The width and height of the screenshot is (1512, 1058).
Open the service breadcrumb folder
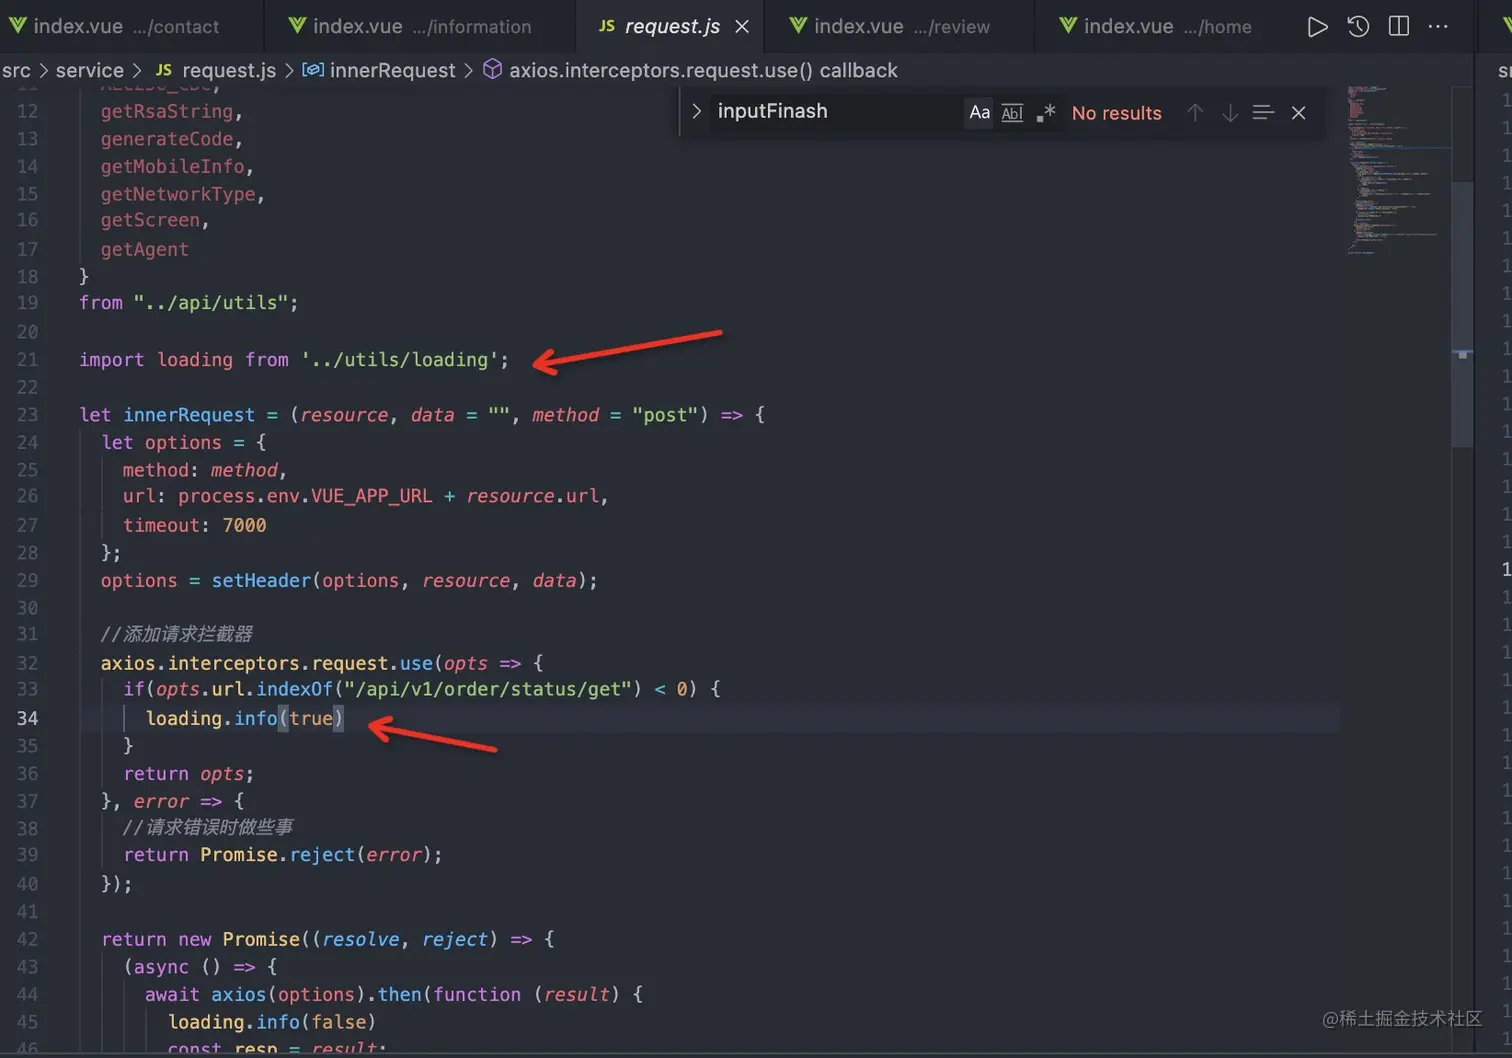pyautogui.click(x=90, y=70)
